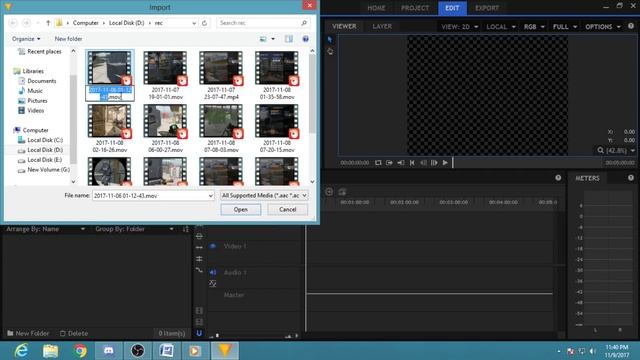
Task: Select the METERS tab
Action: click(x=587, y=178)
